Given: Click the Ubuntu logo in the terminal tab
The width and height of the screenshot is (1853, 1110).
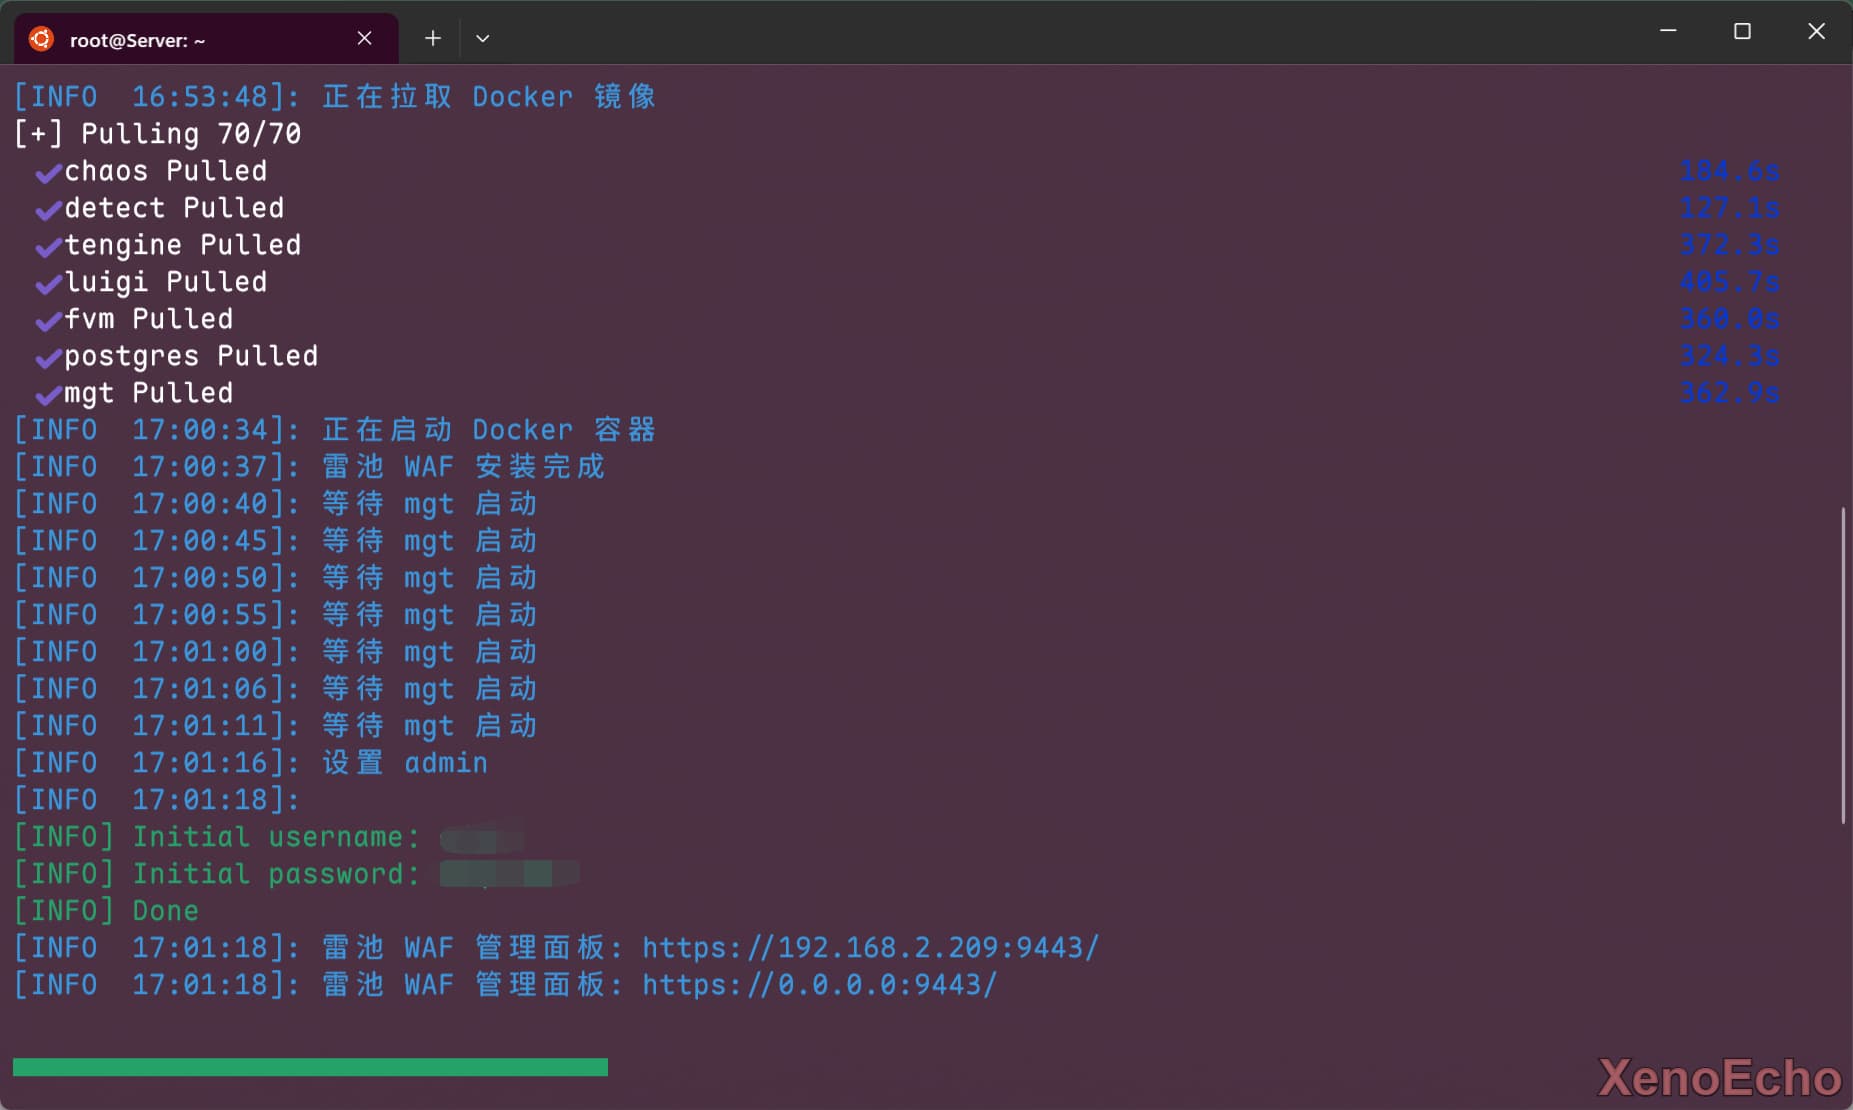Looking at the screenshot, I should (x=41, y=39).
